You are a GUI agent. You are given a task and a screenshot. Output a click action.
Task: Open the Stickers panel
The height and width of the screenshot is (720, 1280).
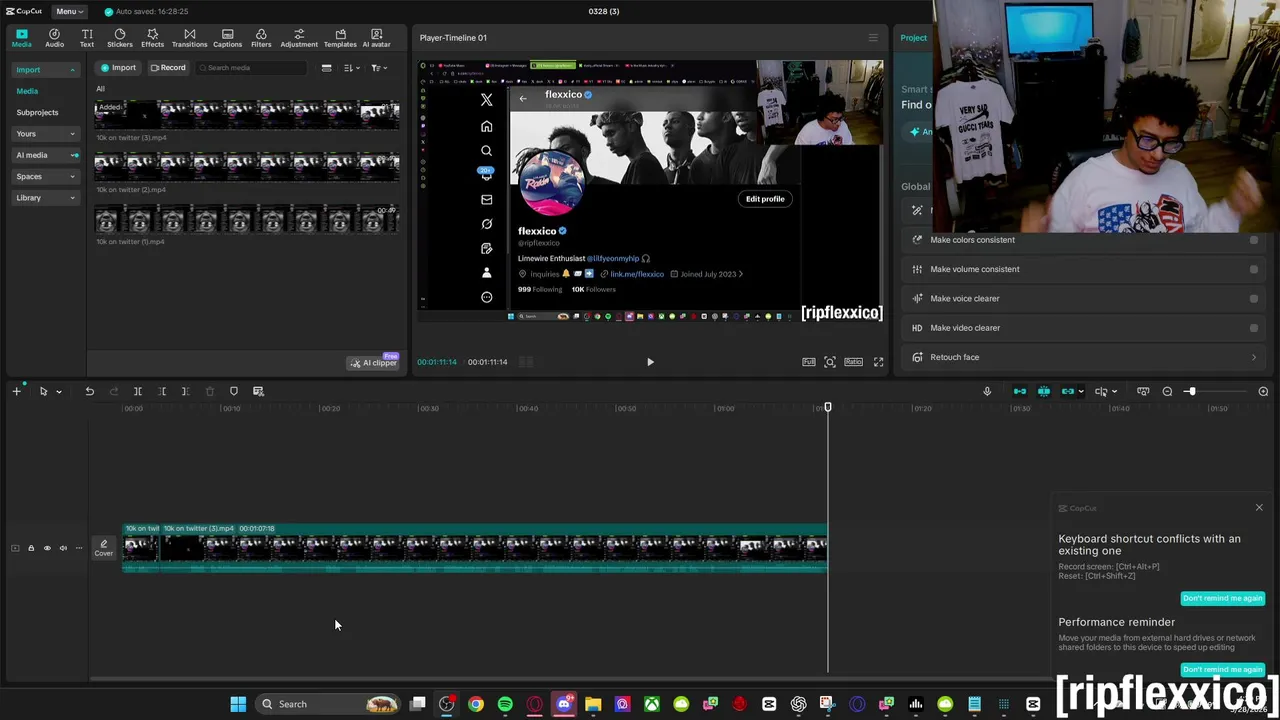point(120,38)
